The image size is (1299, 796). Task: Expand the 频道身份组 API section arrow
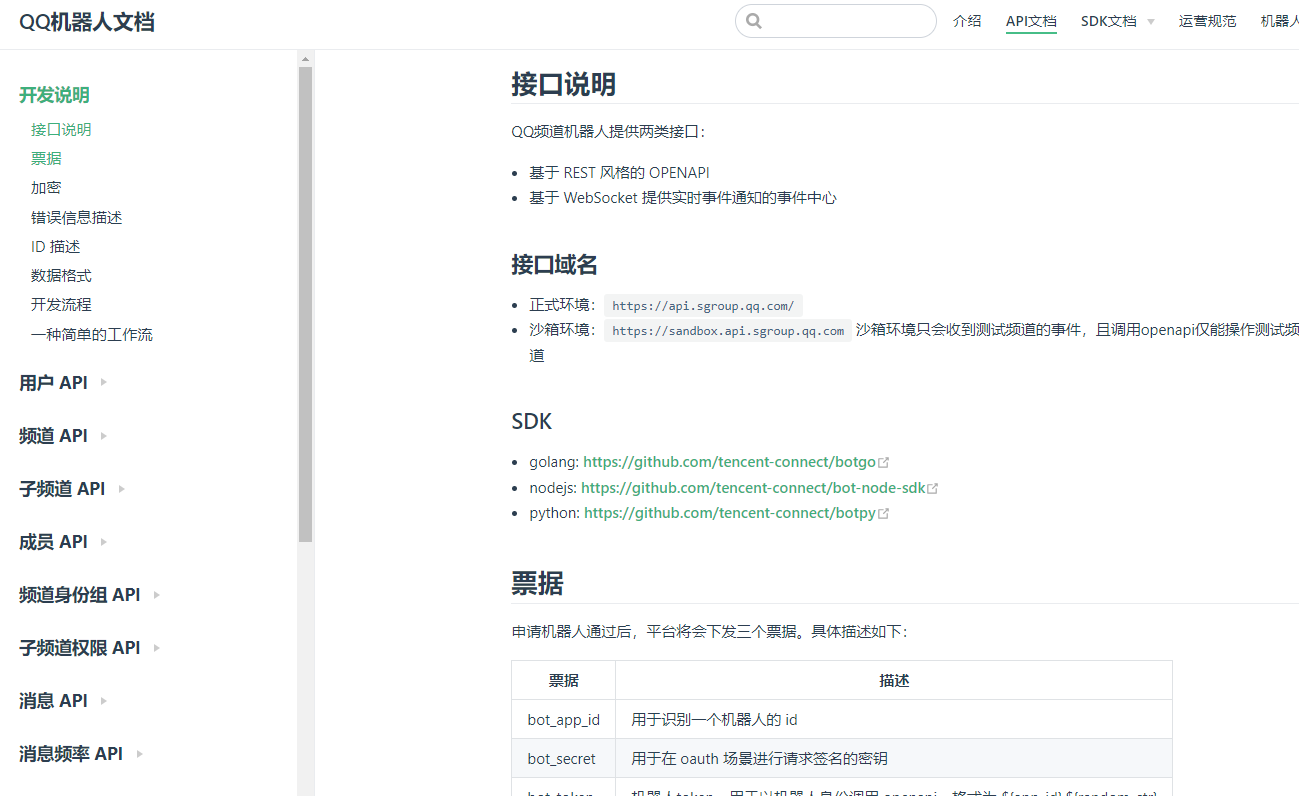click(157, 594)
